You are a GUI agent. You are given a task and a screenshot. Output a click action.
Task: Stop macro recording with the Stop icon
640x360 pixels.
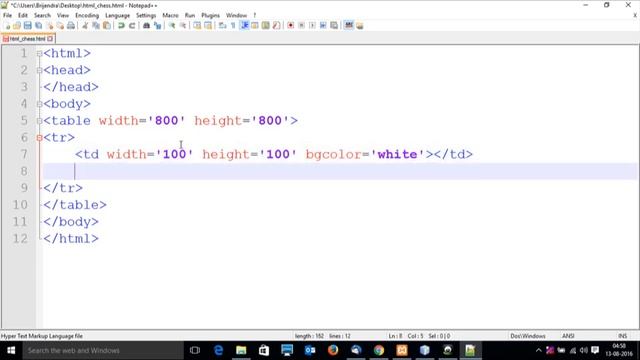(301, 25)
